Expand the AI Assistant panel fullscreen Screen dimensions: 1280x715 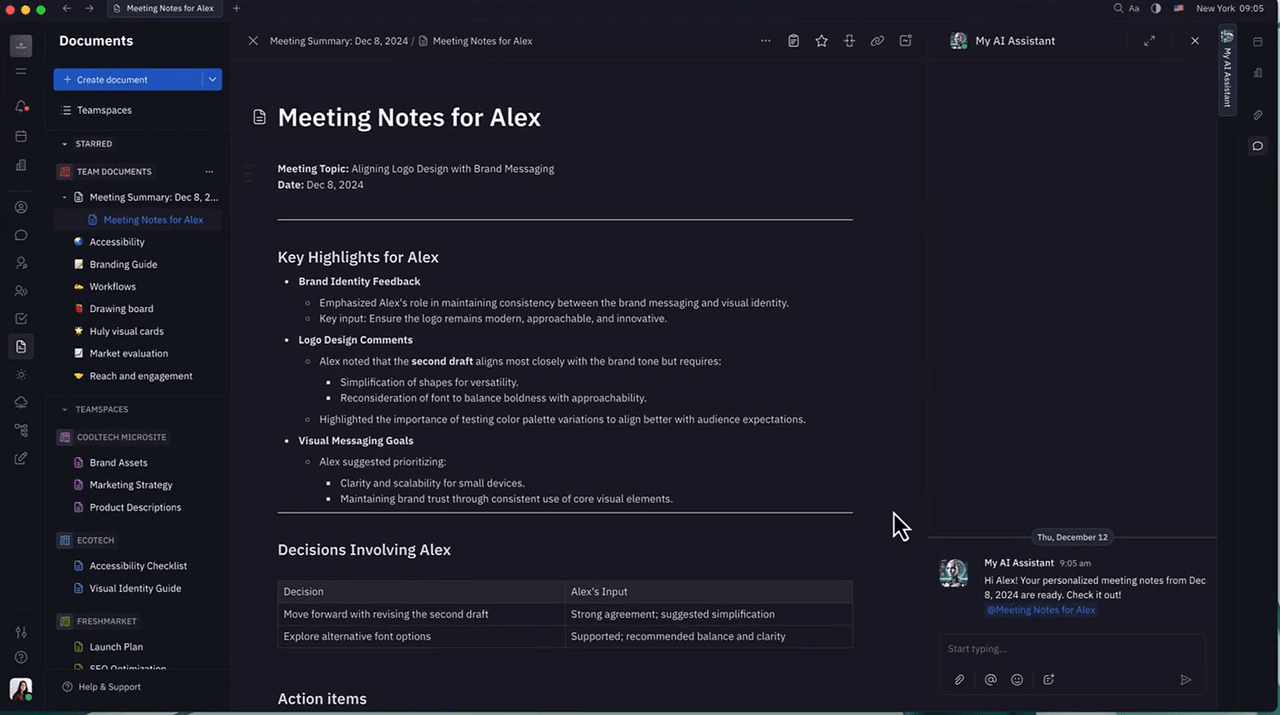tap(1149, 41)
